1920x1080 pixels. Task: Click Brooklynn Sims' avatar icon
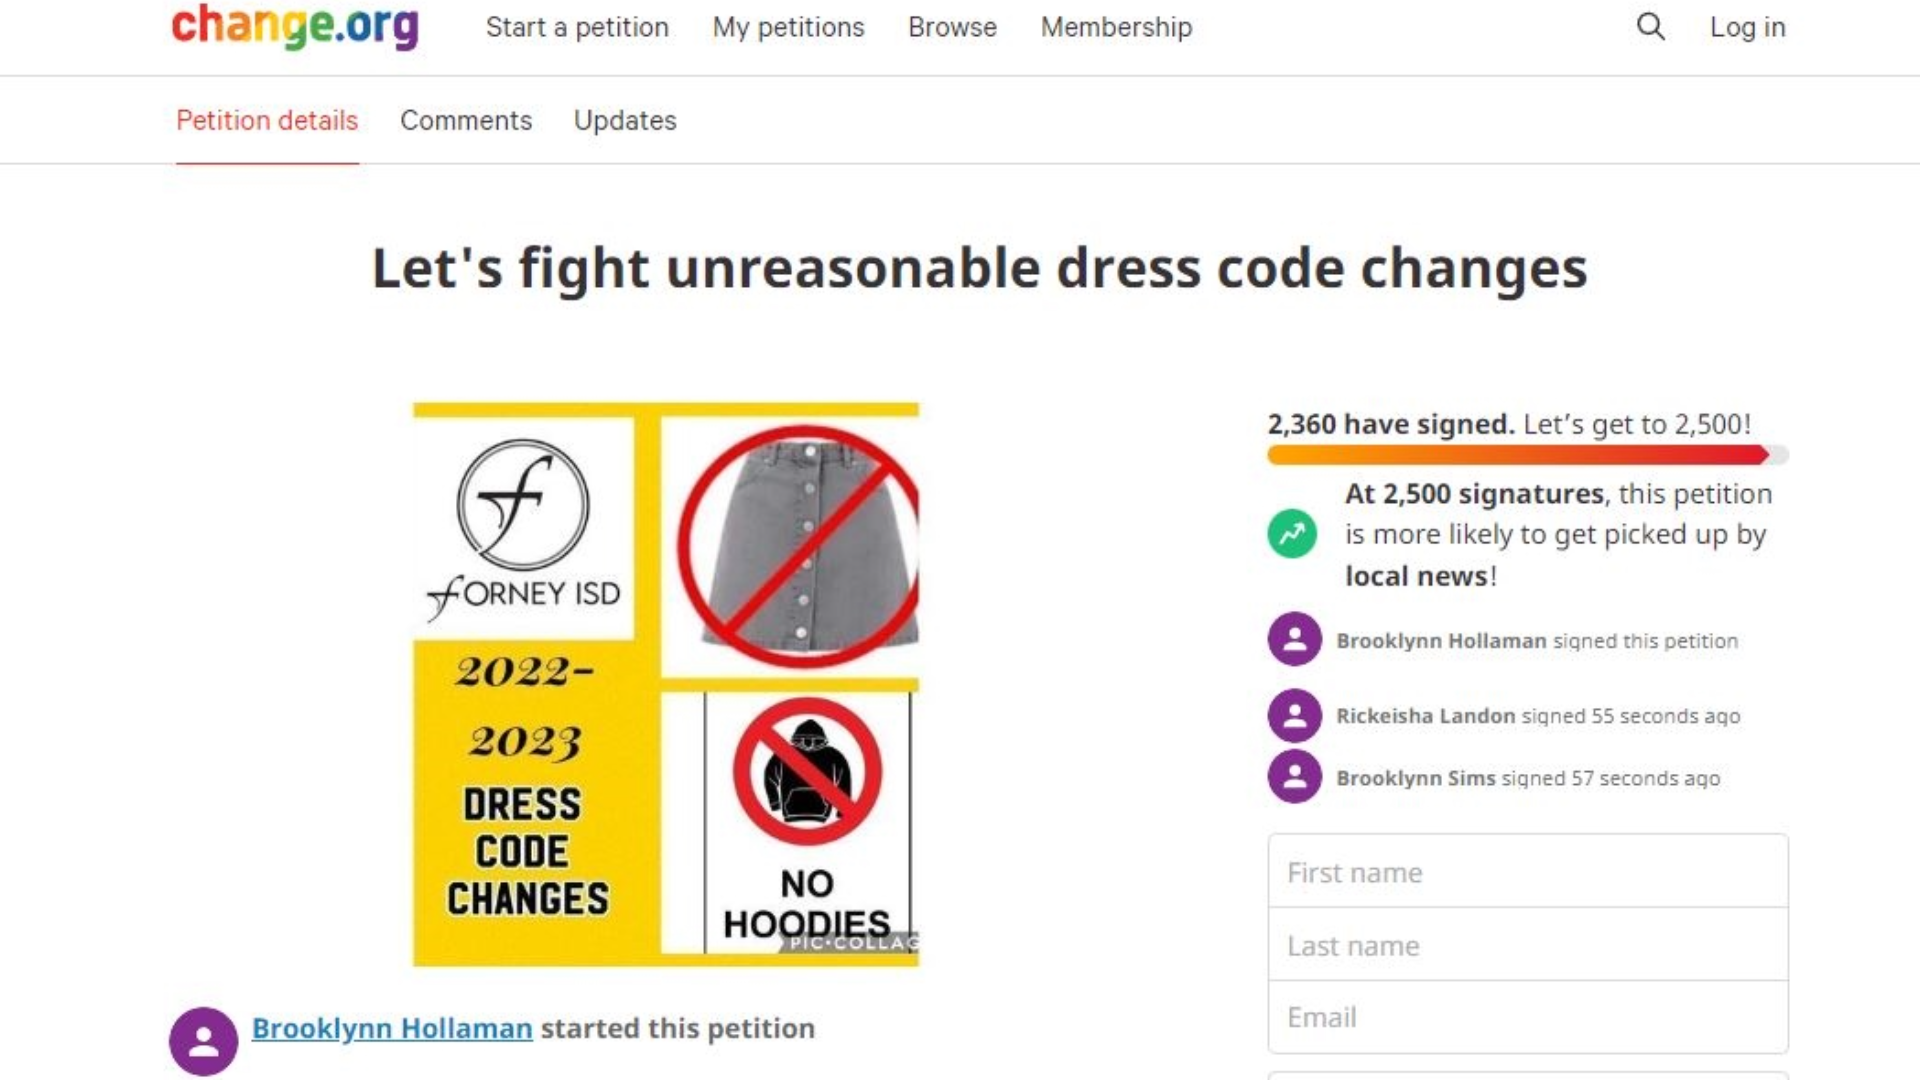point(1295,777)
